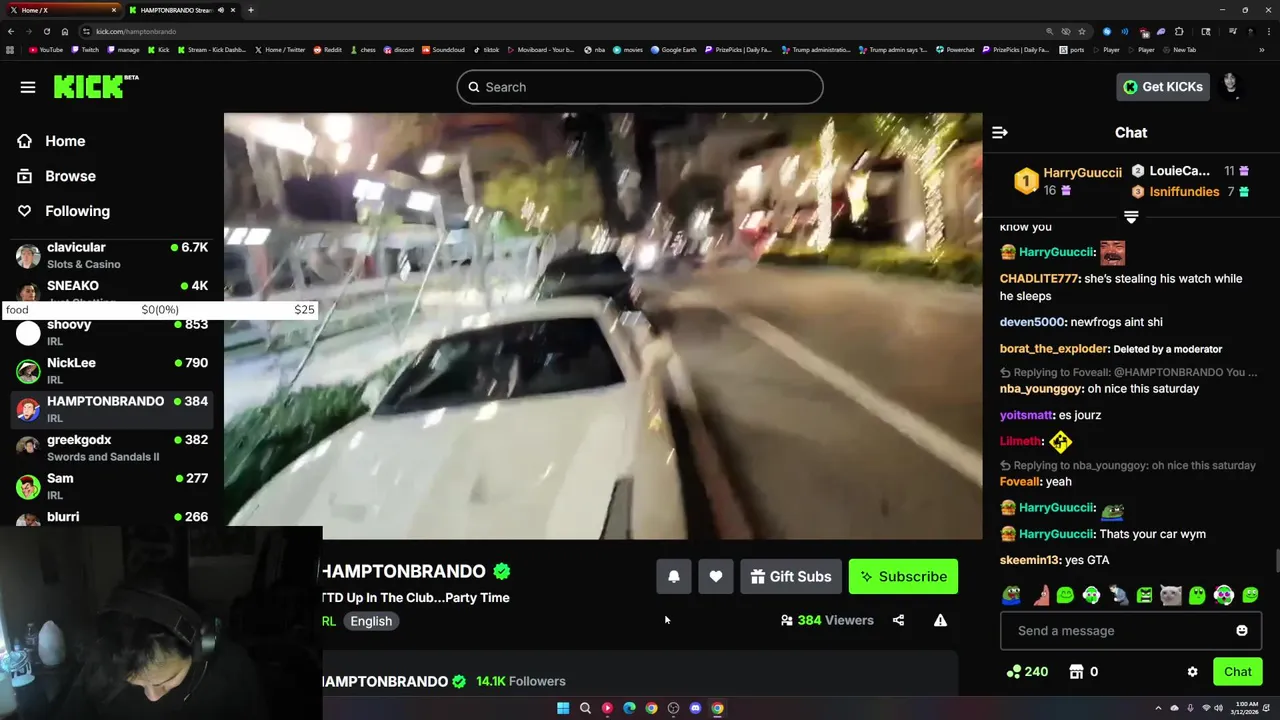1280x720 pixels.
Task: Click username deven5000 in chat
Action: pyautogui.click(x=1032, y=322)
